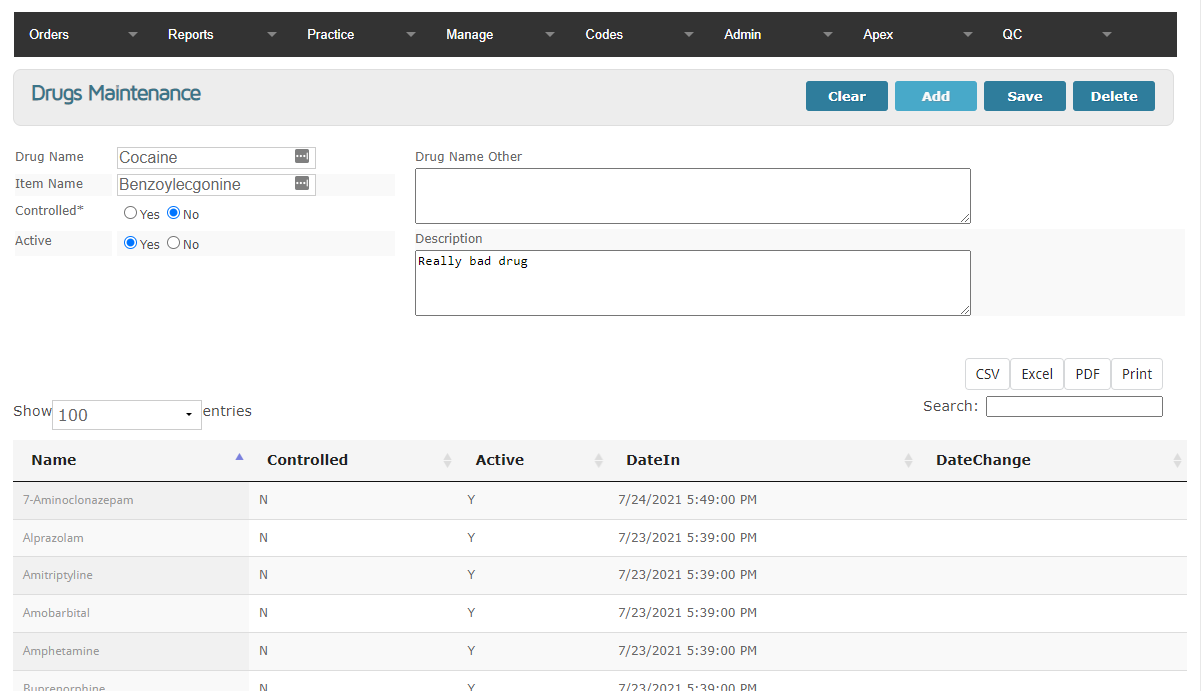Select the 7-Aminoclonazepam row name

coord(78,500)
